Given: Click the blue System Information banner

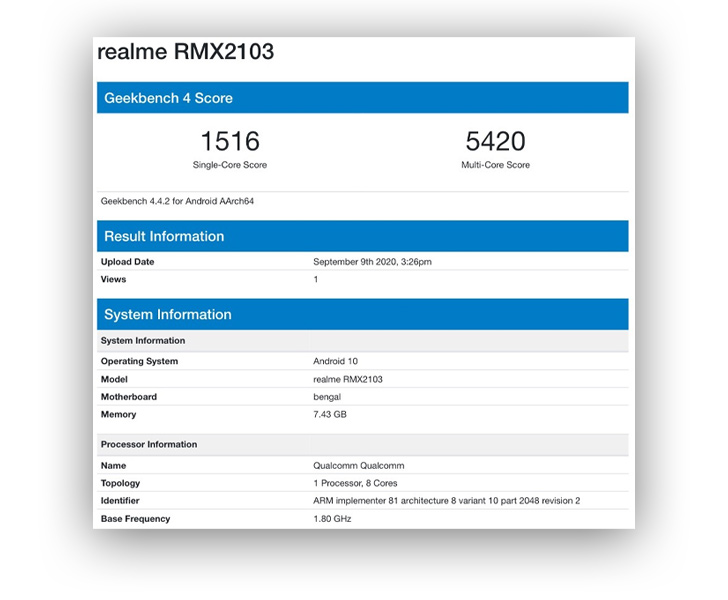Looking at the screenshot, I should pyautogui.click(x=363, y=314).
